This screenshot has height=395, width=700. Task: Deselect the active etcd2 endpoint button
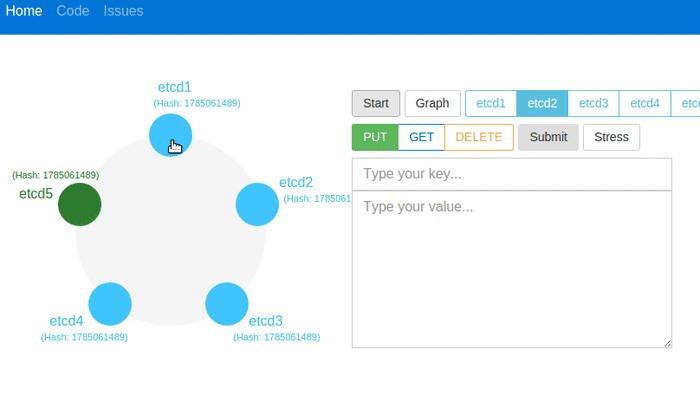[542, 104]
